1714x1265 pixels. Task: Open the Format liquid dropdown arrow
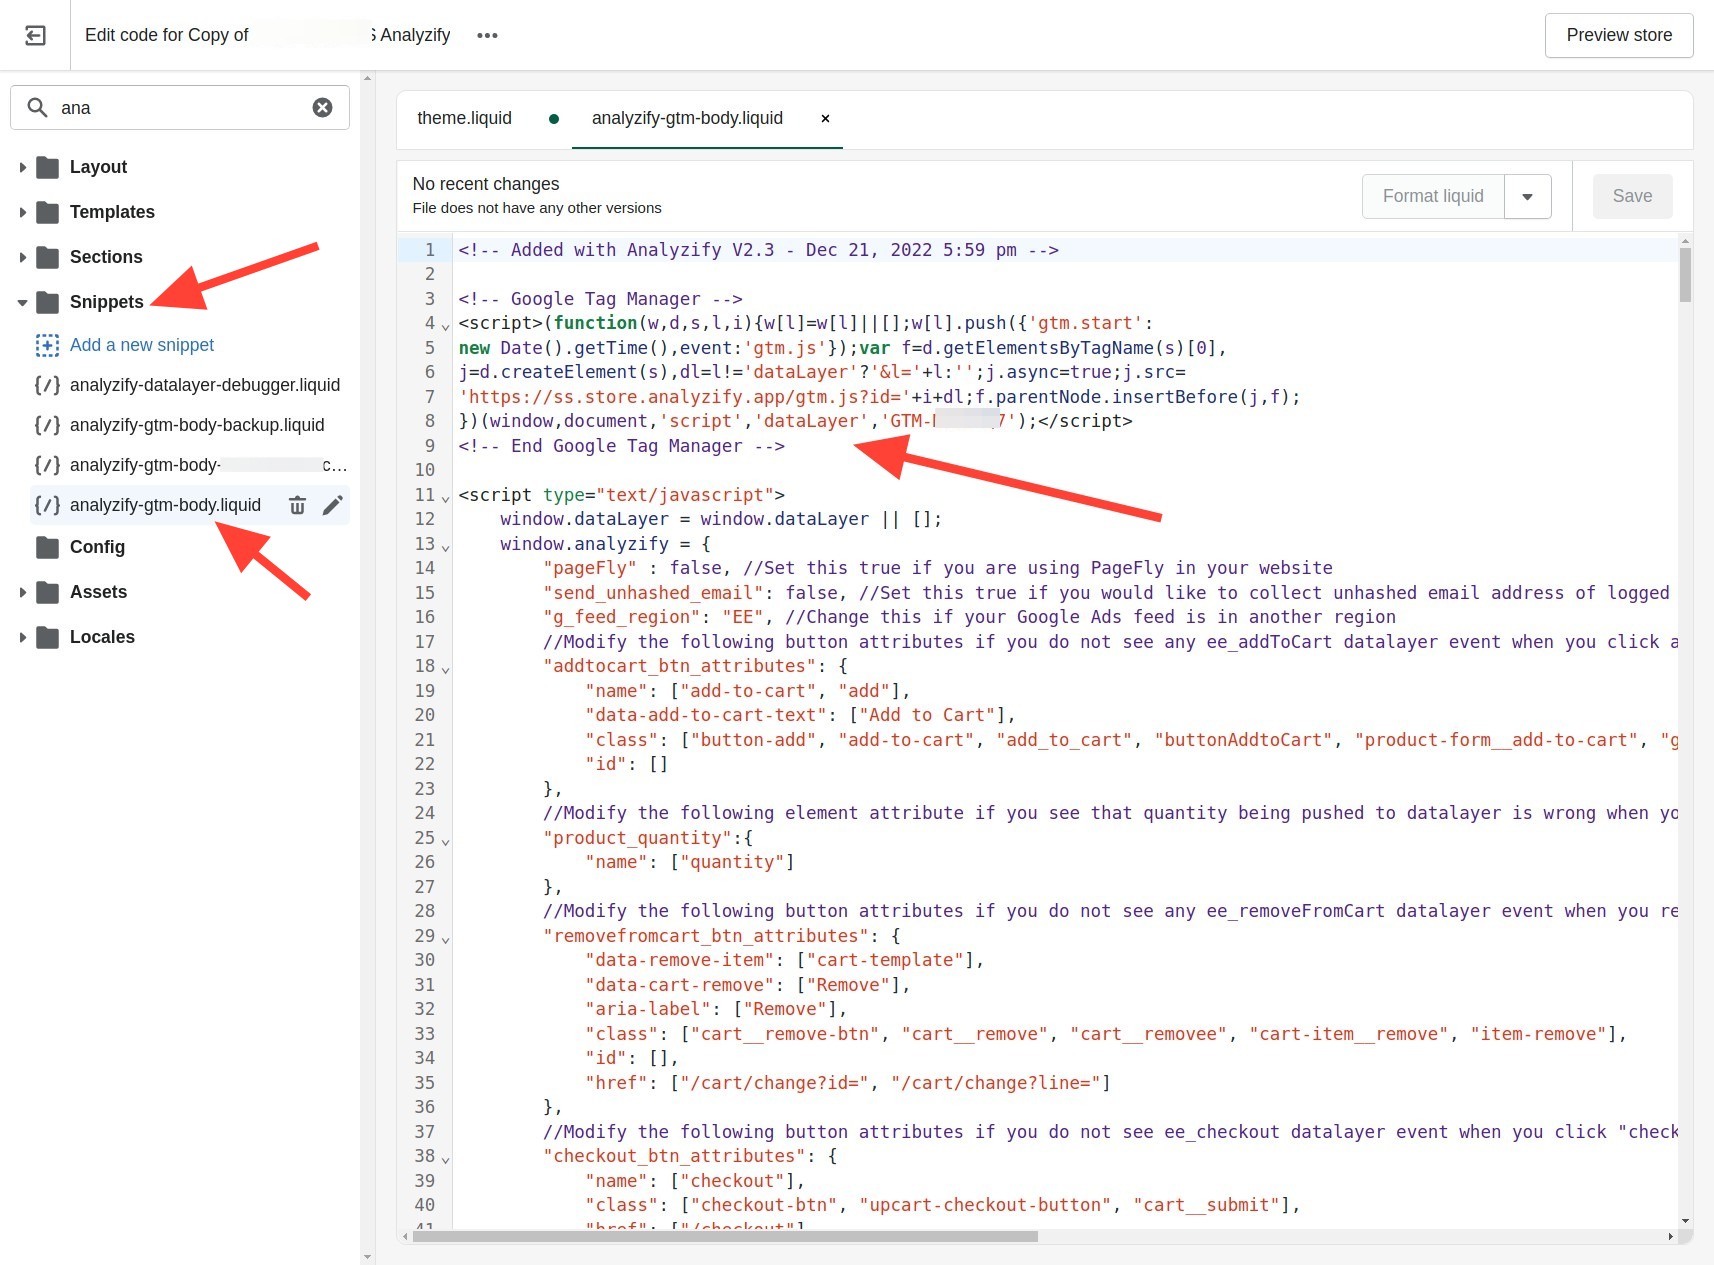pos(1527,196)
